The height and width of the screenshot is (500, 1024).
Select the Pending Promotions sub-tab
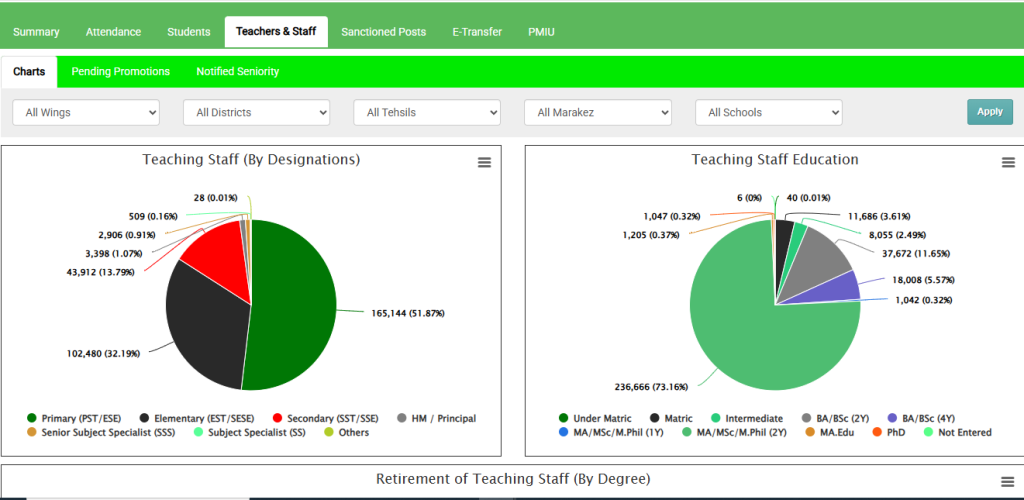[120, 72]
